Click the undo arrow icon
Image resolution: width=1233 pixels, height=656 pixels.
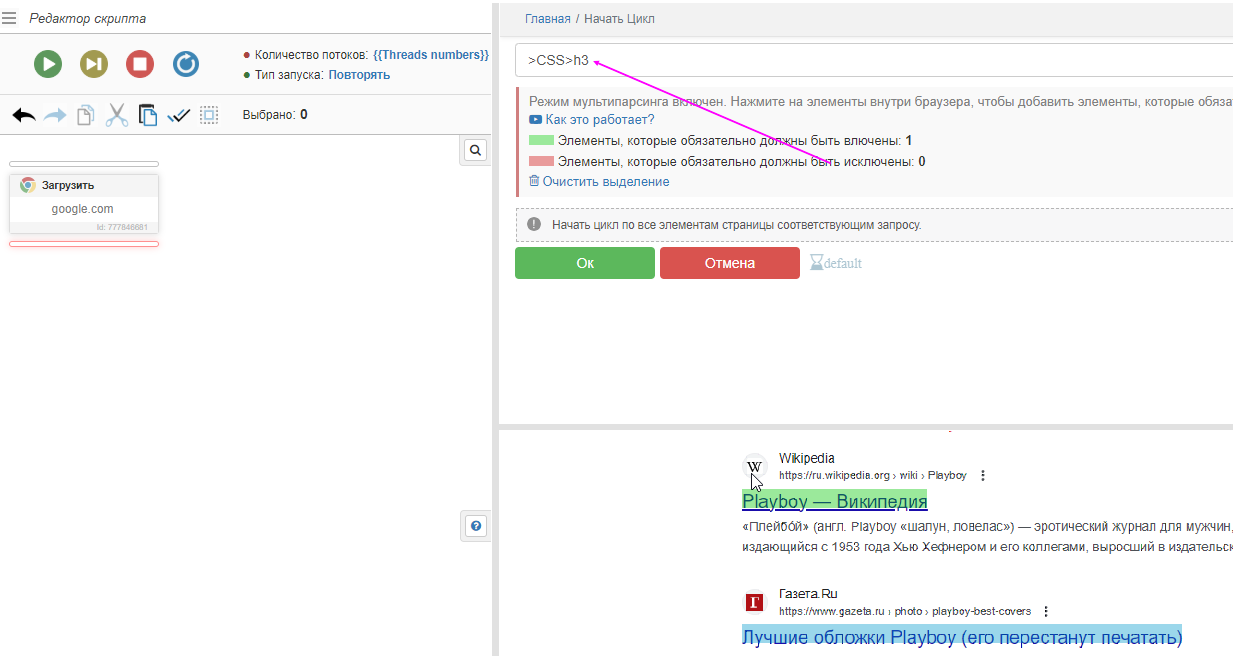tap(24, 115)
